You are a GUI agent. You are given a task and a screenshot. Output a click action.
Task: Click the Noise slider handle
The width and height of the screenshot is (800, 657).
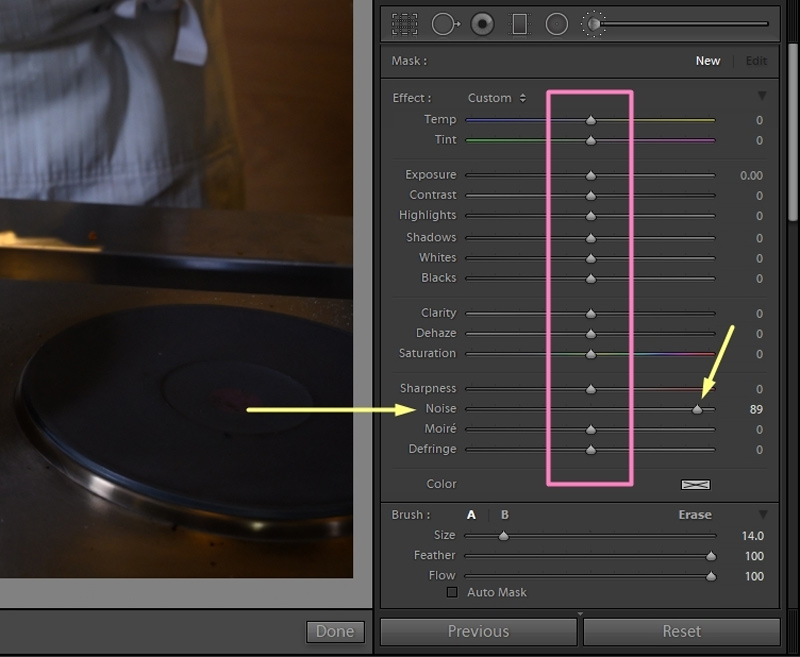(x=698, y=409)
